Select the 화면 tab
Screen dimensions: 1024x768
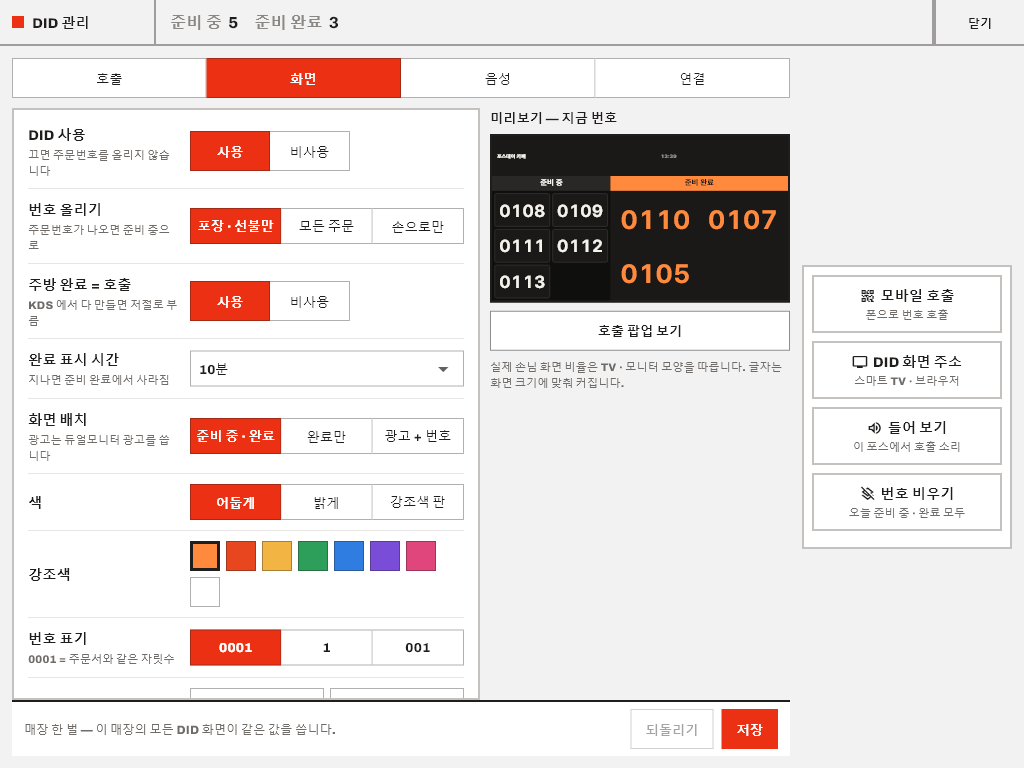click(303, 78)
